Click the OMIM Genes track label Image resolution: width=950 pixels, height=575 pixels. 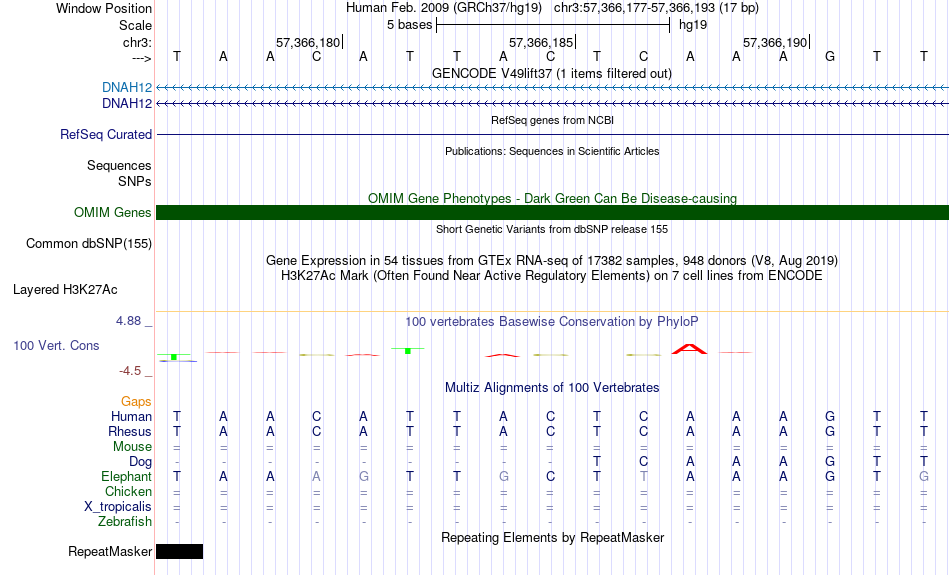coord(113,213)
